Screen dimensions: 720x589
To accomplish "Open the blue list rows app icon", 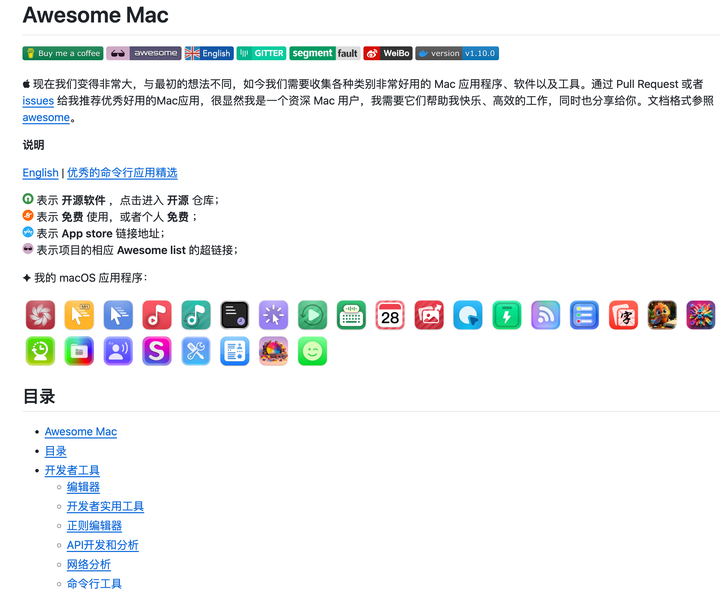I will click(x=585, y=315).
